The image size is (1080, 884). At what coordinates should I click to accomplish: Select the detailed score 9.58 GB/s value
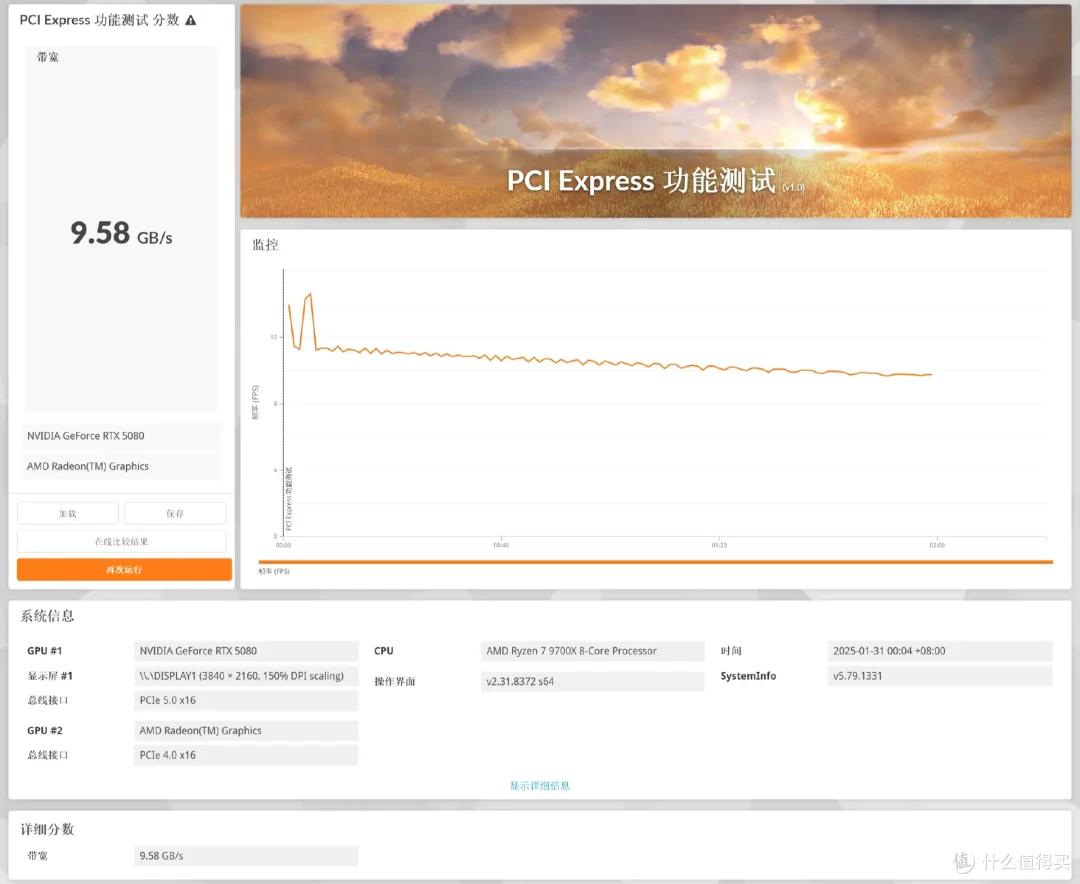246,856
